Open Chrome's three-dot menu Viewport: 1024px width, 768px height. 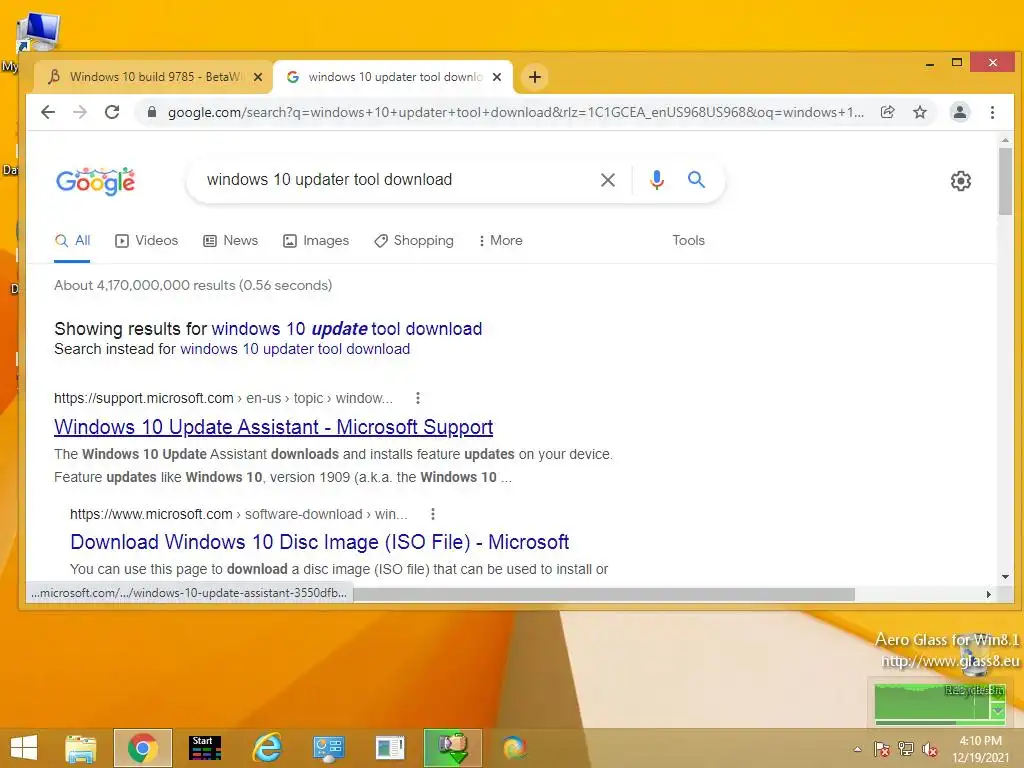tap(992, 112)
